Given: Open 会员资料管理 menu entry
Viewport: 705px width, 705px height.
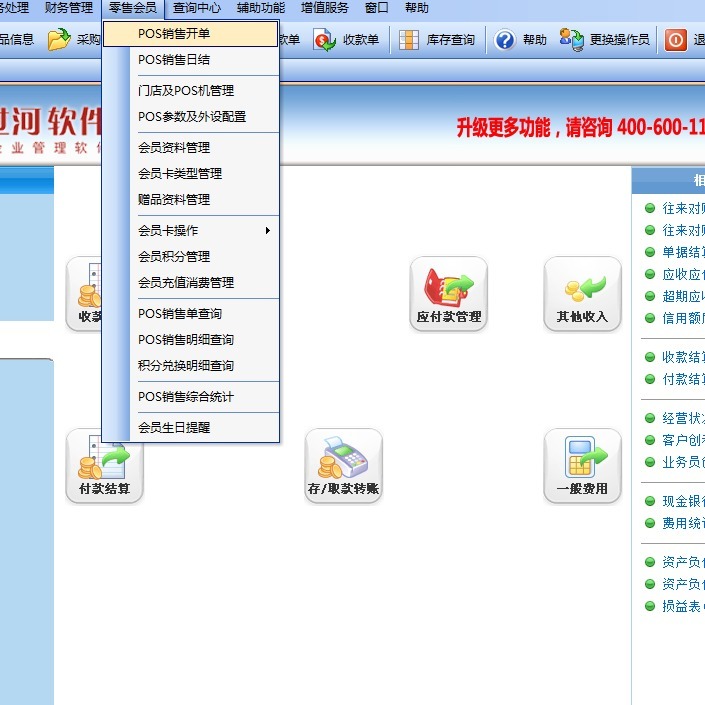Looking at the screenshot, I should tap(191, 148).
